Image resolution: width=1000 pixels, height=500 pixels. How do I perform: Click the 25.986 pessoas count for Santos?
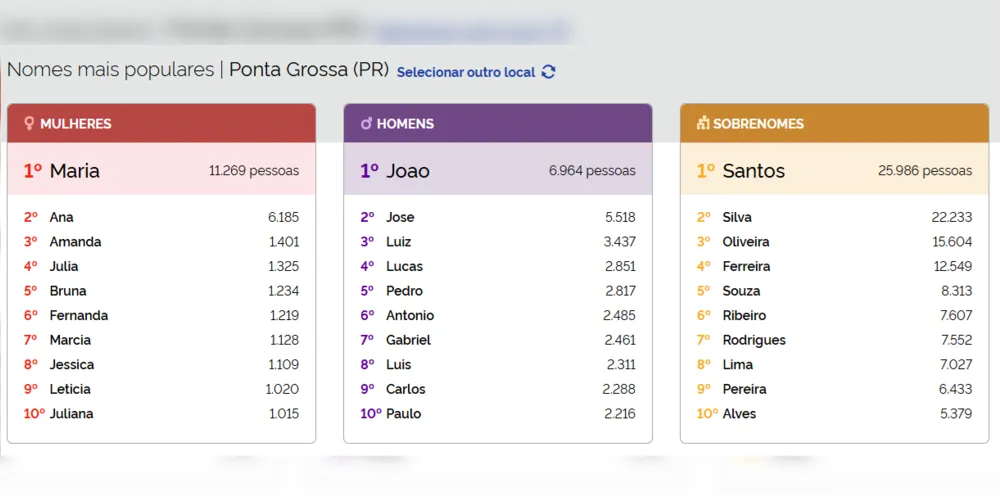[x=925, y=171]
